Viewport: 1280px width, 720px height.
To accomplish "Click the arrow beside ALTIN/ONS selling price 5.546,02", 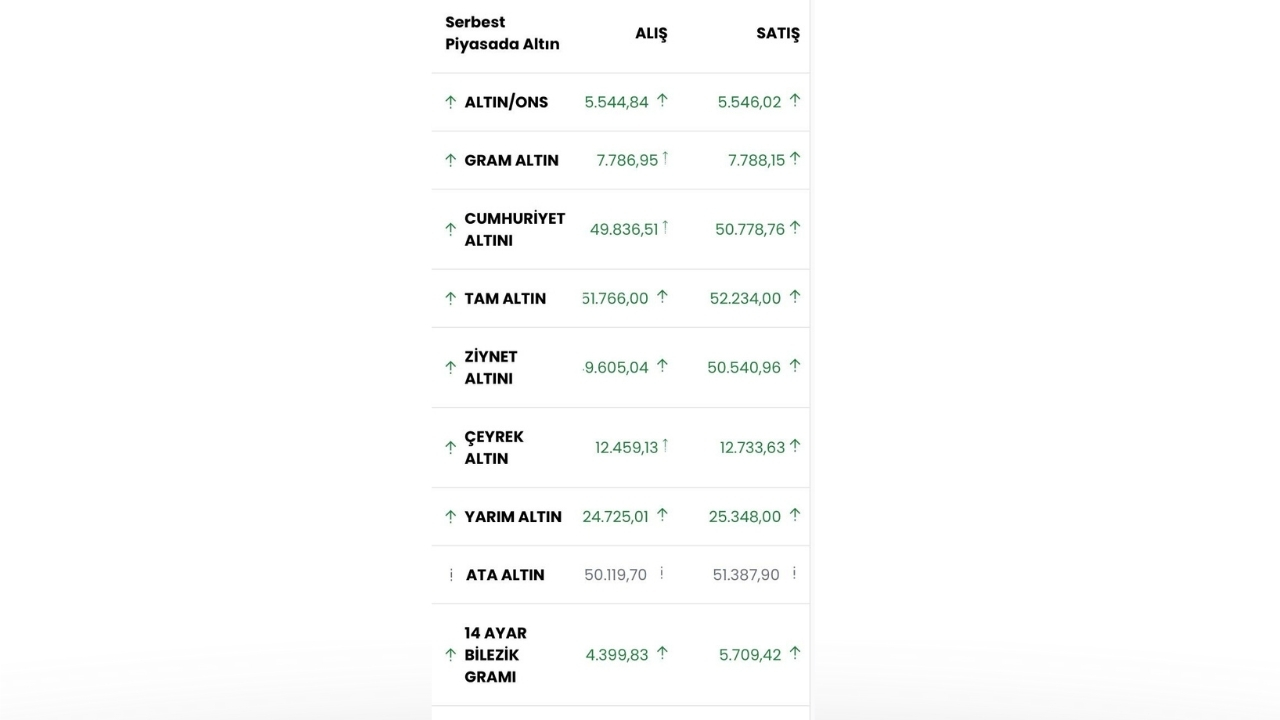I will pyautogui.click(x=795, y=100).
